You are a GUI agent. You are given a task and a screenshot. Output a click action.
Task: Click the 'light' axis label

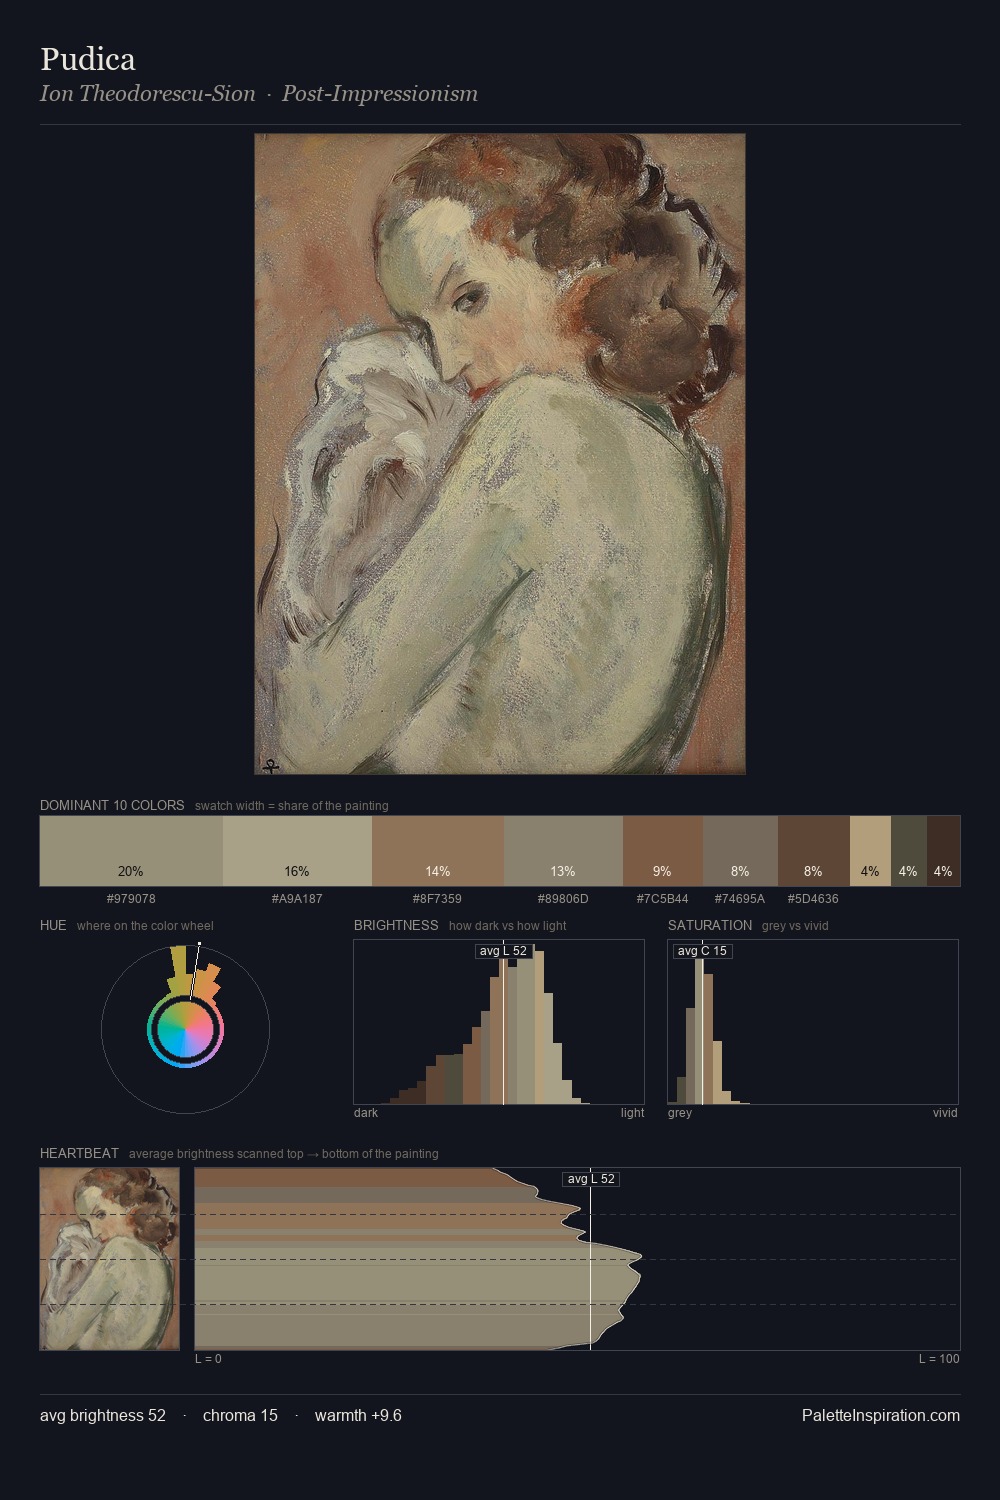tap(633, 1113)
